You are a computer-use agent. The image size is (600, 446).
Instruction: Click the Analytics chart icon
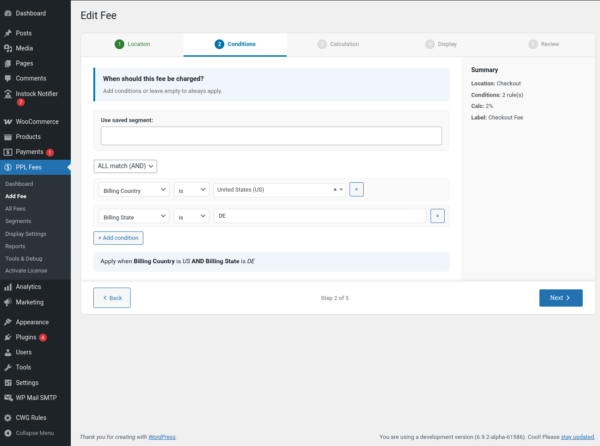8,286
